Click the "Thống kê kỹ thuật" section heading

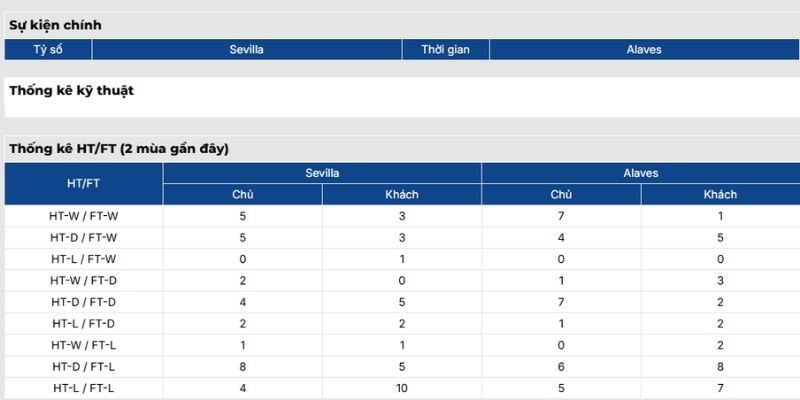pyautogui.click(x=72, y=90)
